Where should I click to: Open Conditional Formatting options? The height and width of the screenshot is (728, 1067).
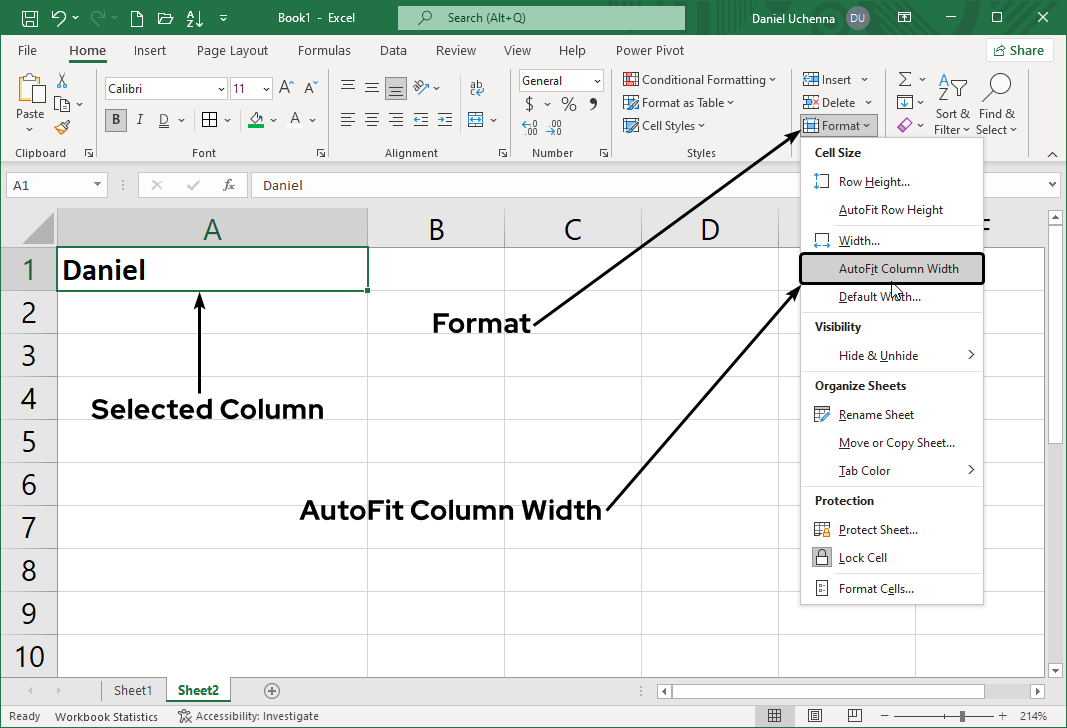(700, 79)
